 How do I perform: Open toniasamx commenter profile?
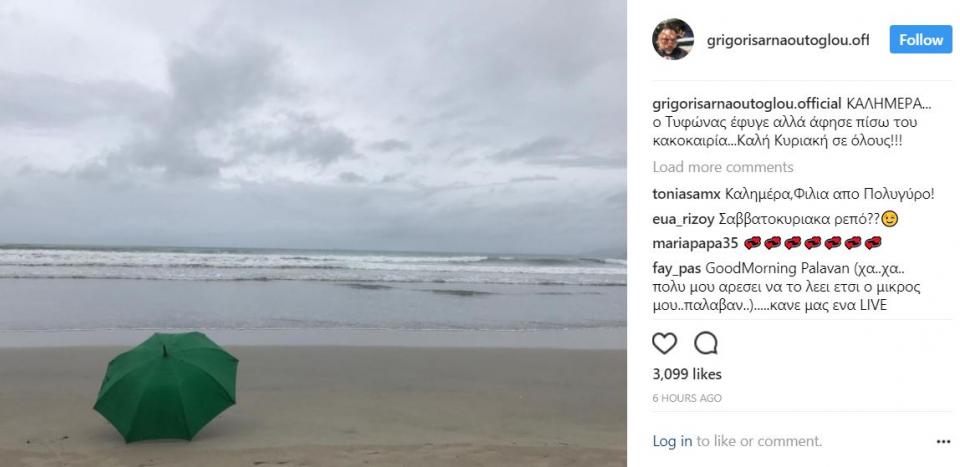click(x=685, y=193)
